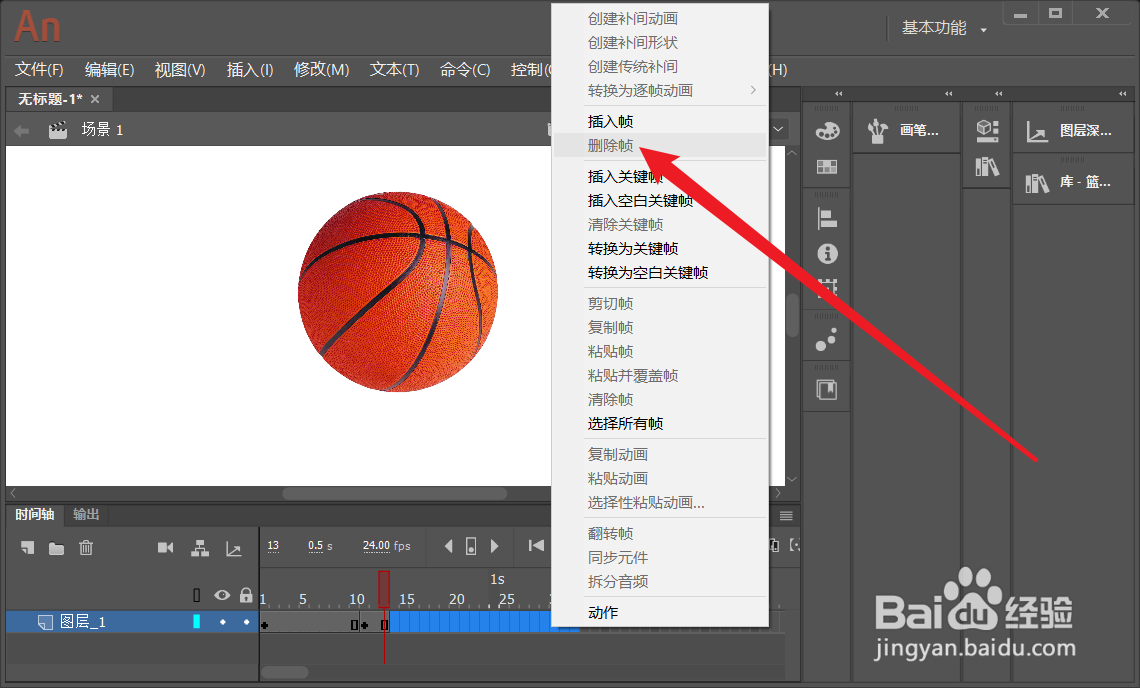Click the scene clapperboard icon
Viewport: 1140px width, 688px height.
pos(57,130)
